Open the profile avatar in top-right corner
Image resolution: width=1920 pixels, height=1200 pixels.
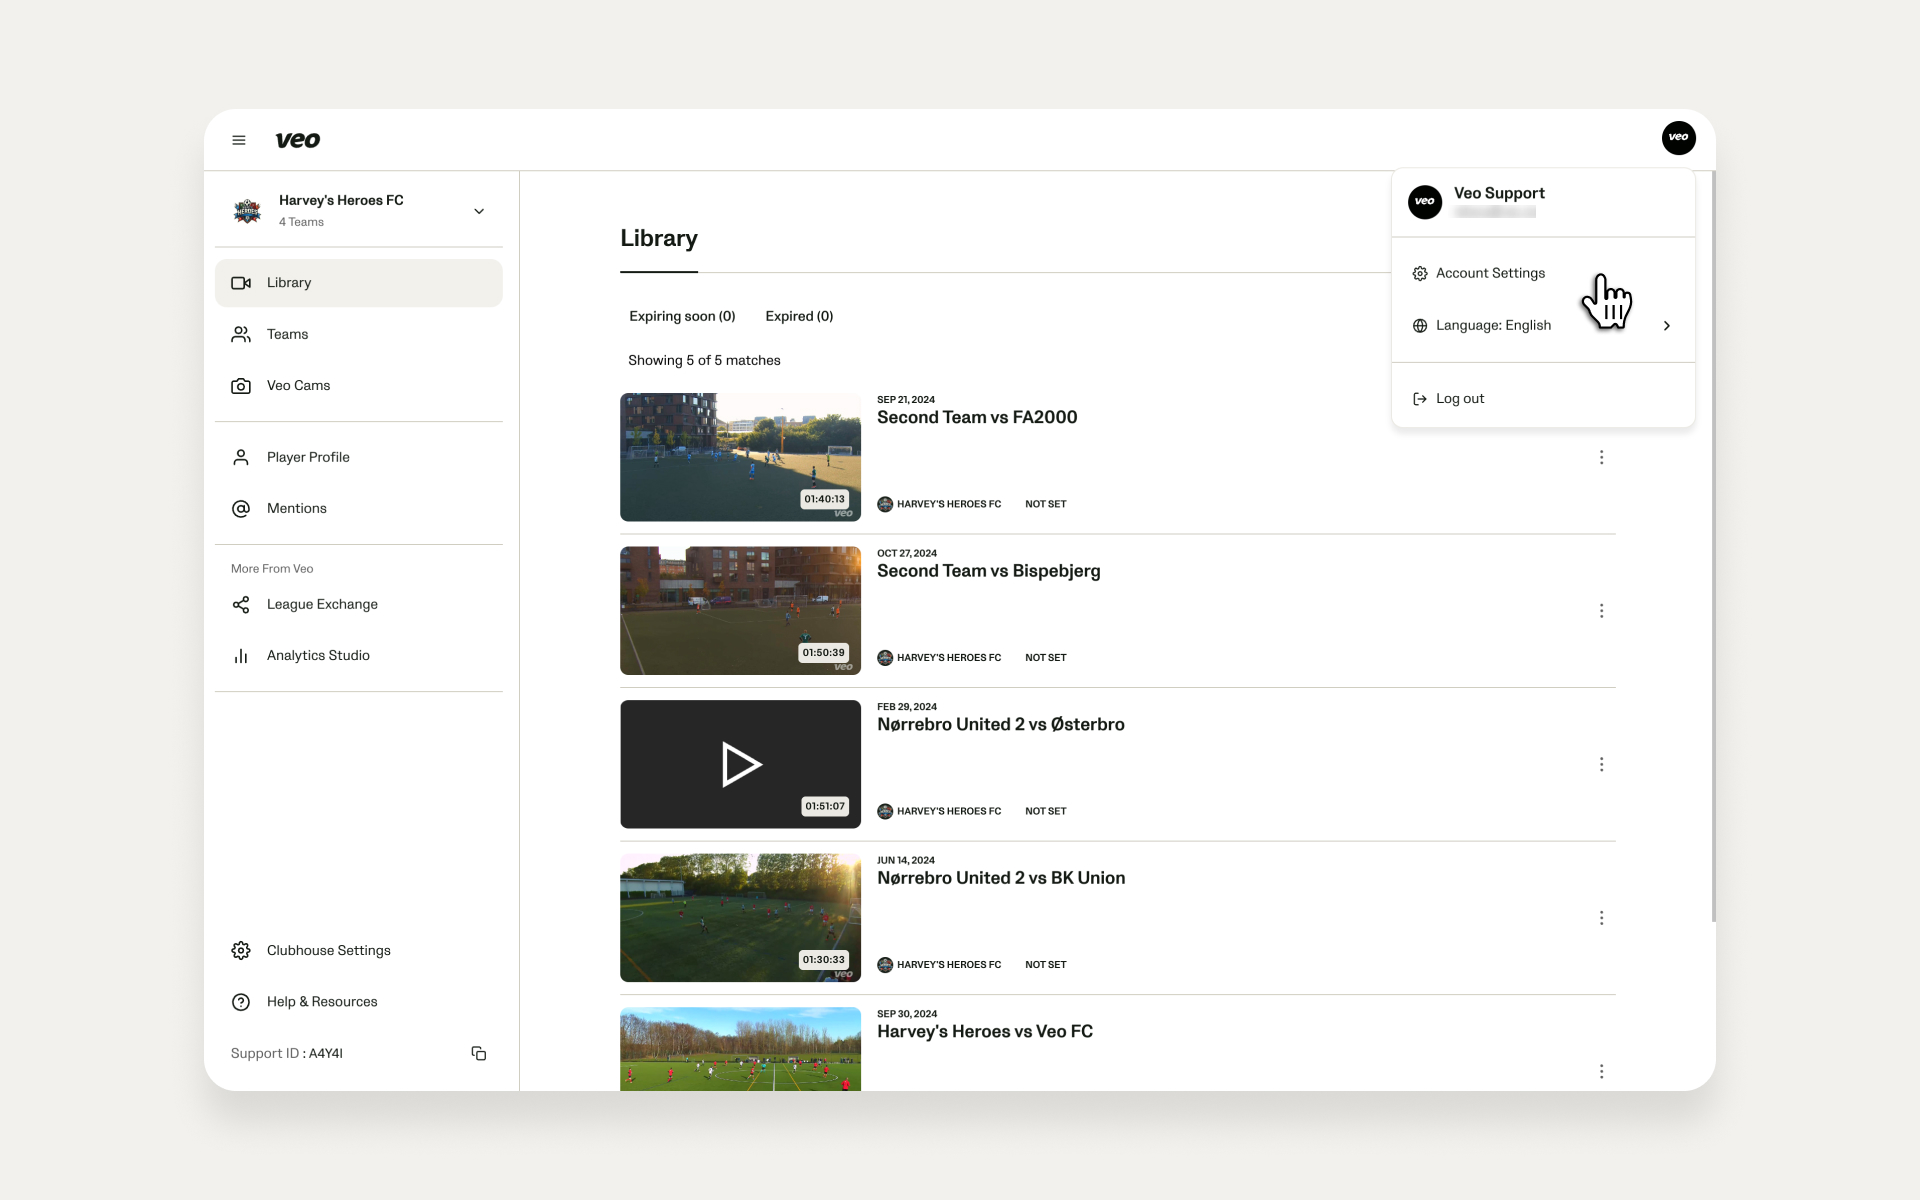coord(1678,138)
